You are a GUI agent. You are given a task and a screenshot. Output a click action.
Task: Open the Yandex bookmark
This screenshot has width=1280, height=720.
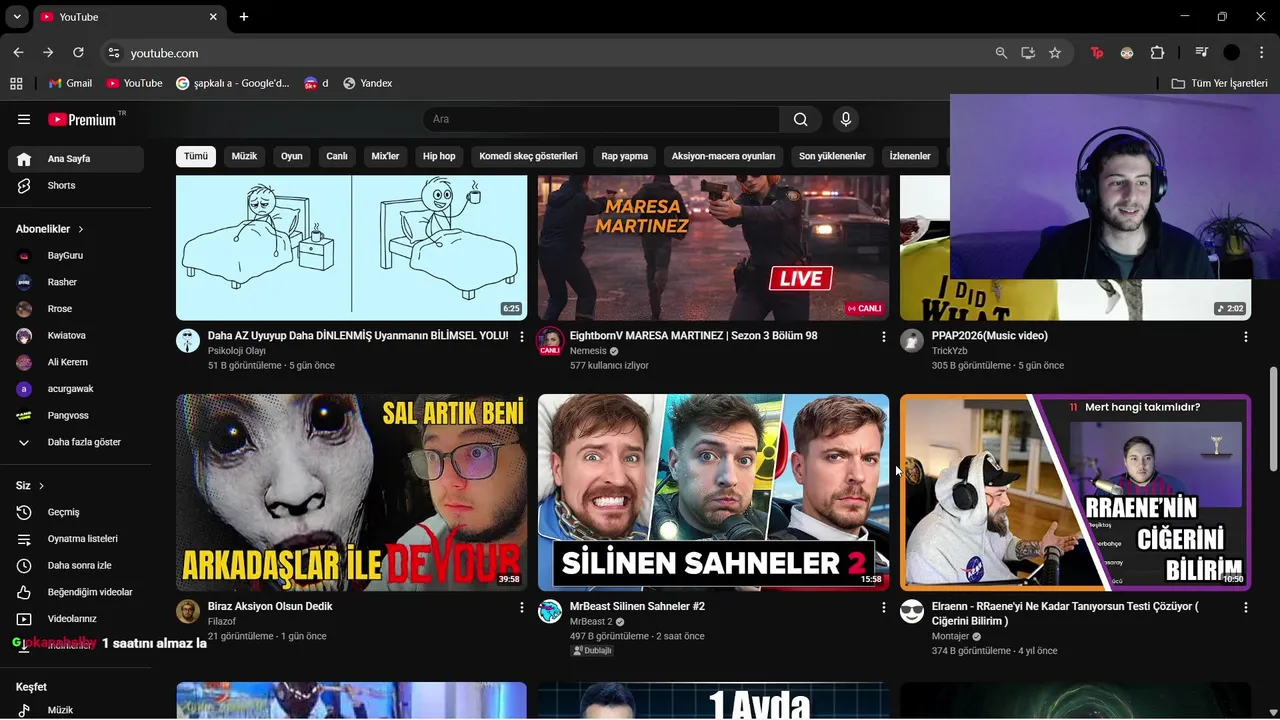pos(367,83)
